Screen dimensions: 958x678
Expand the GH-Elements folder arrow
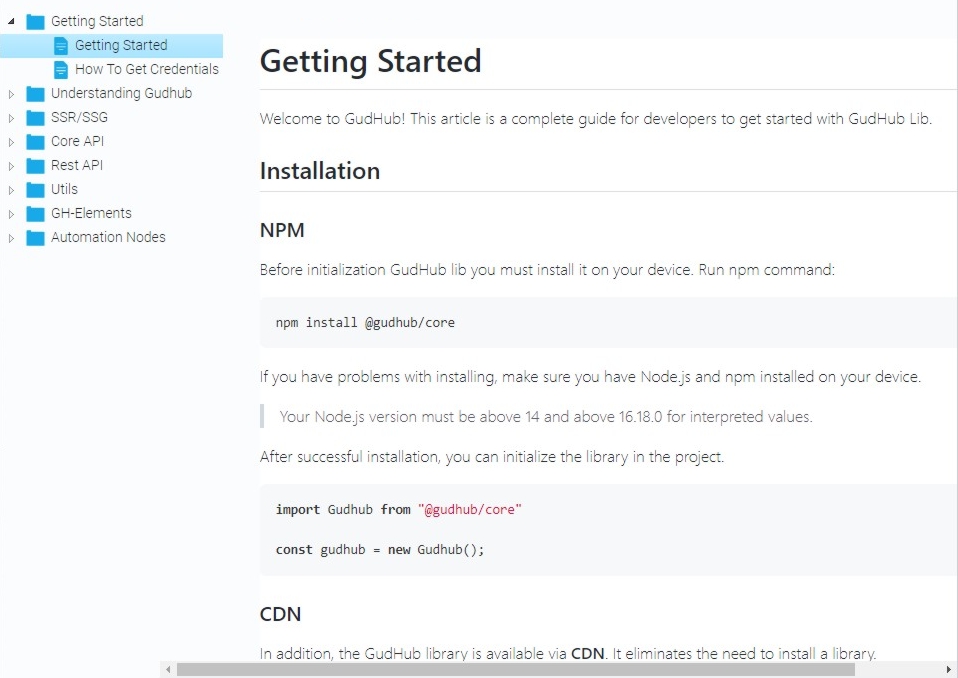click(x=11, y=214)
